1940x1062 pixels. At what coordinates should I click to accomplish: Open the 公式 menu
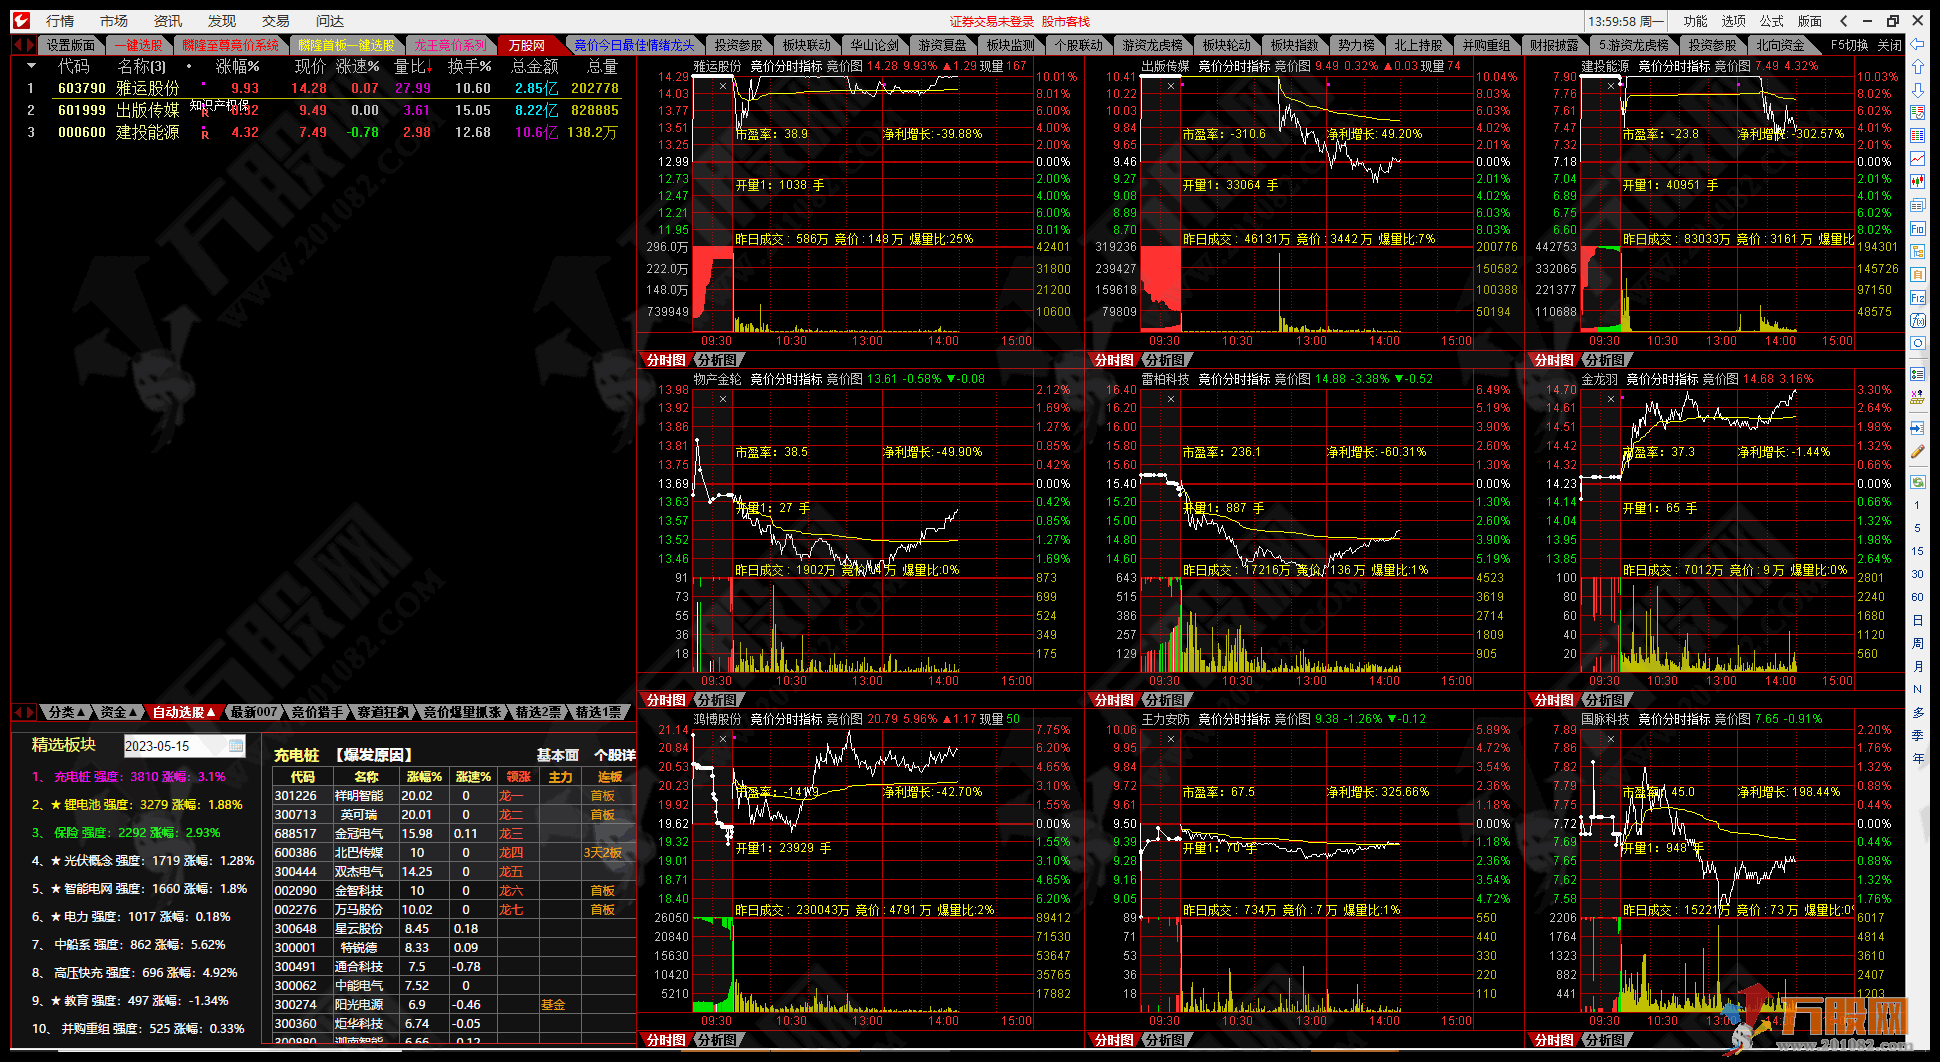click(1772, 21)
